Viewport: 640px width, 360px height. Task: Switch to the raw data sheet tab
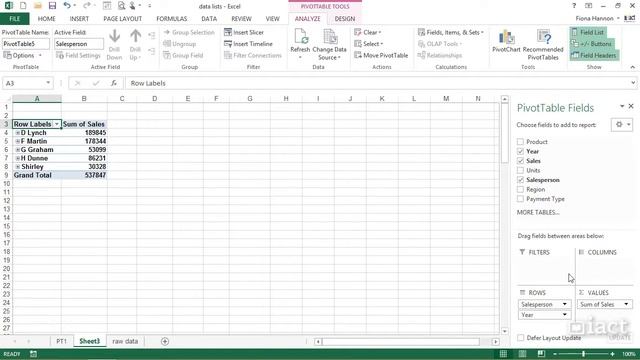(x=125, y=341)
